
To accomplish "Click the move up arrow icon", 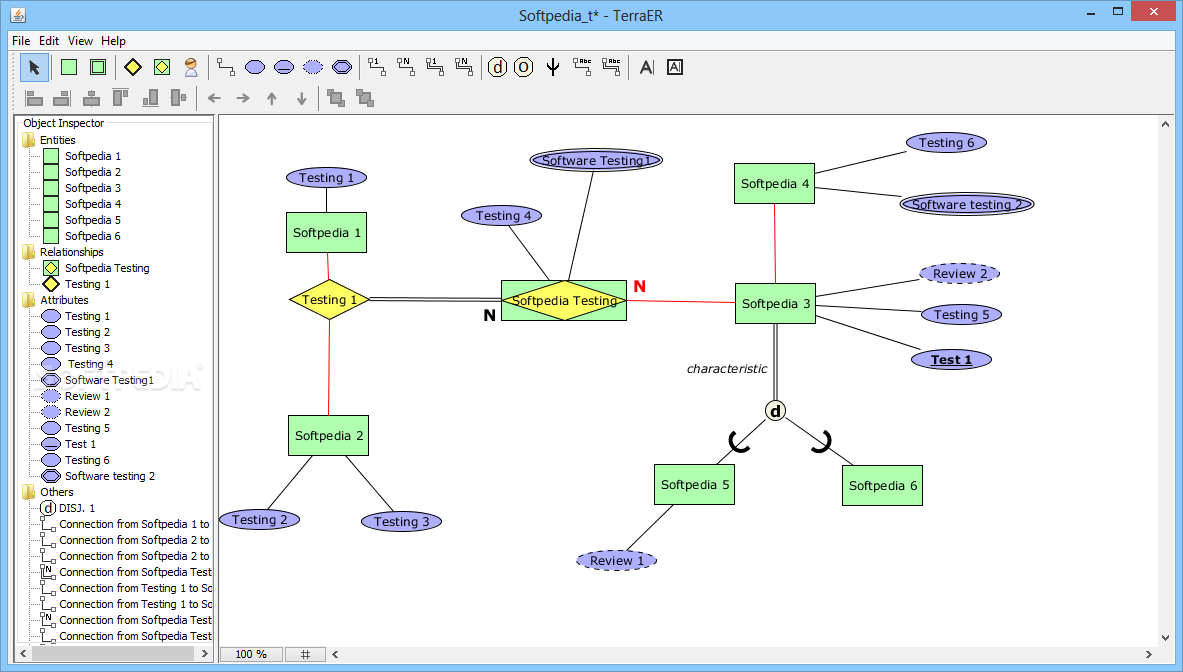I will 272,98.
